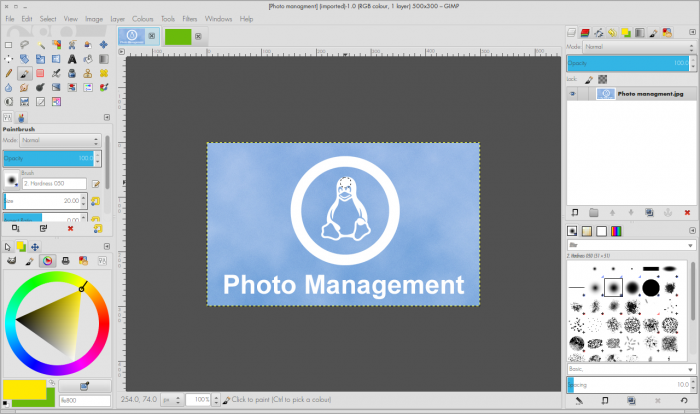Click the green background colour swatch
The height and width of the screenshot is (414, 700).
[x=50, y=398]
